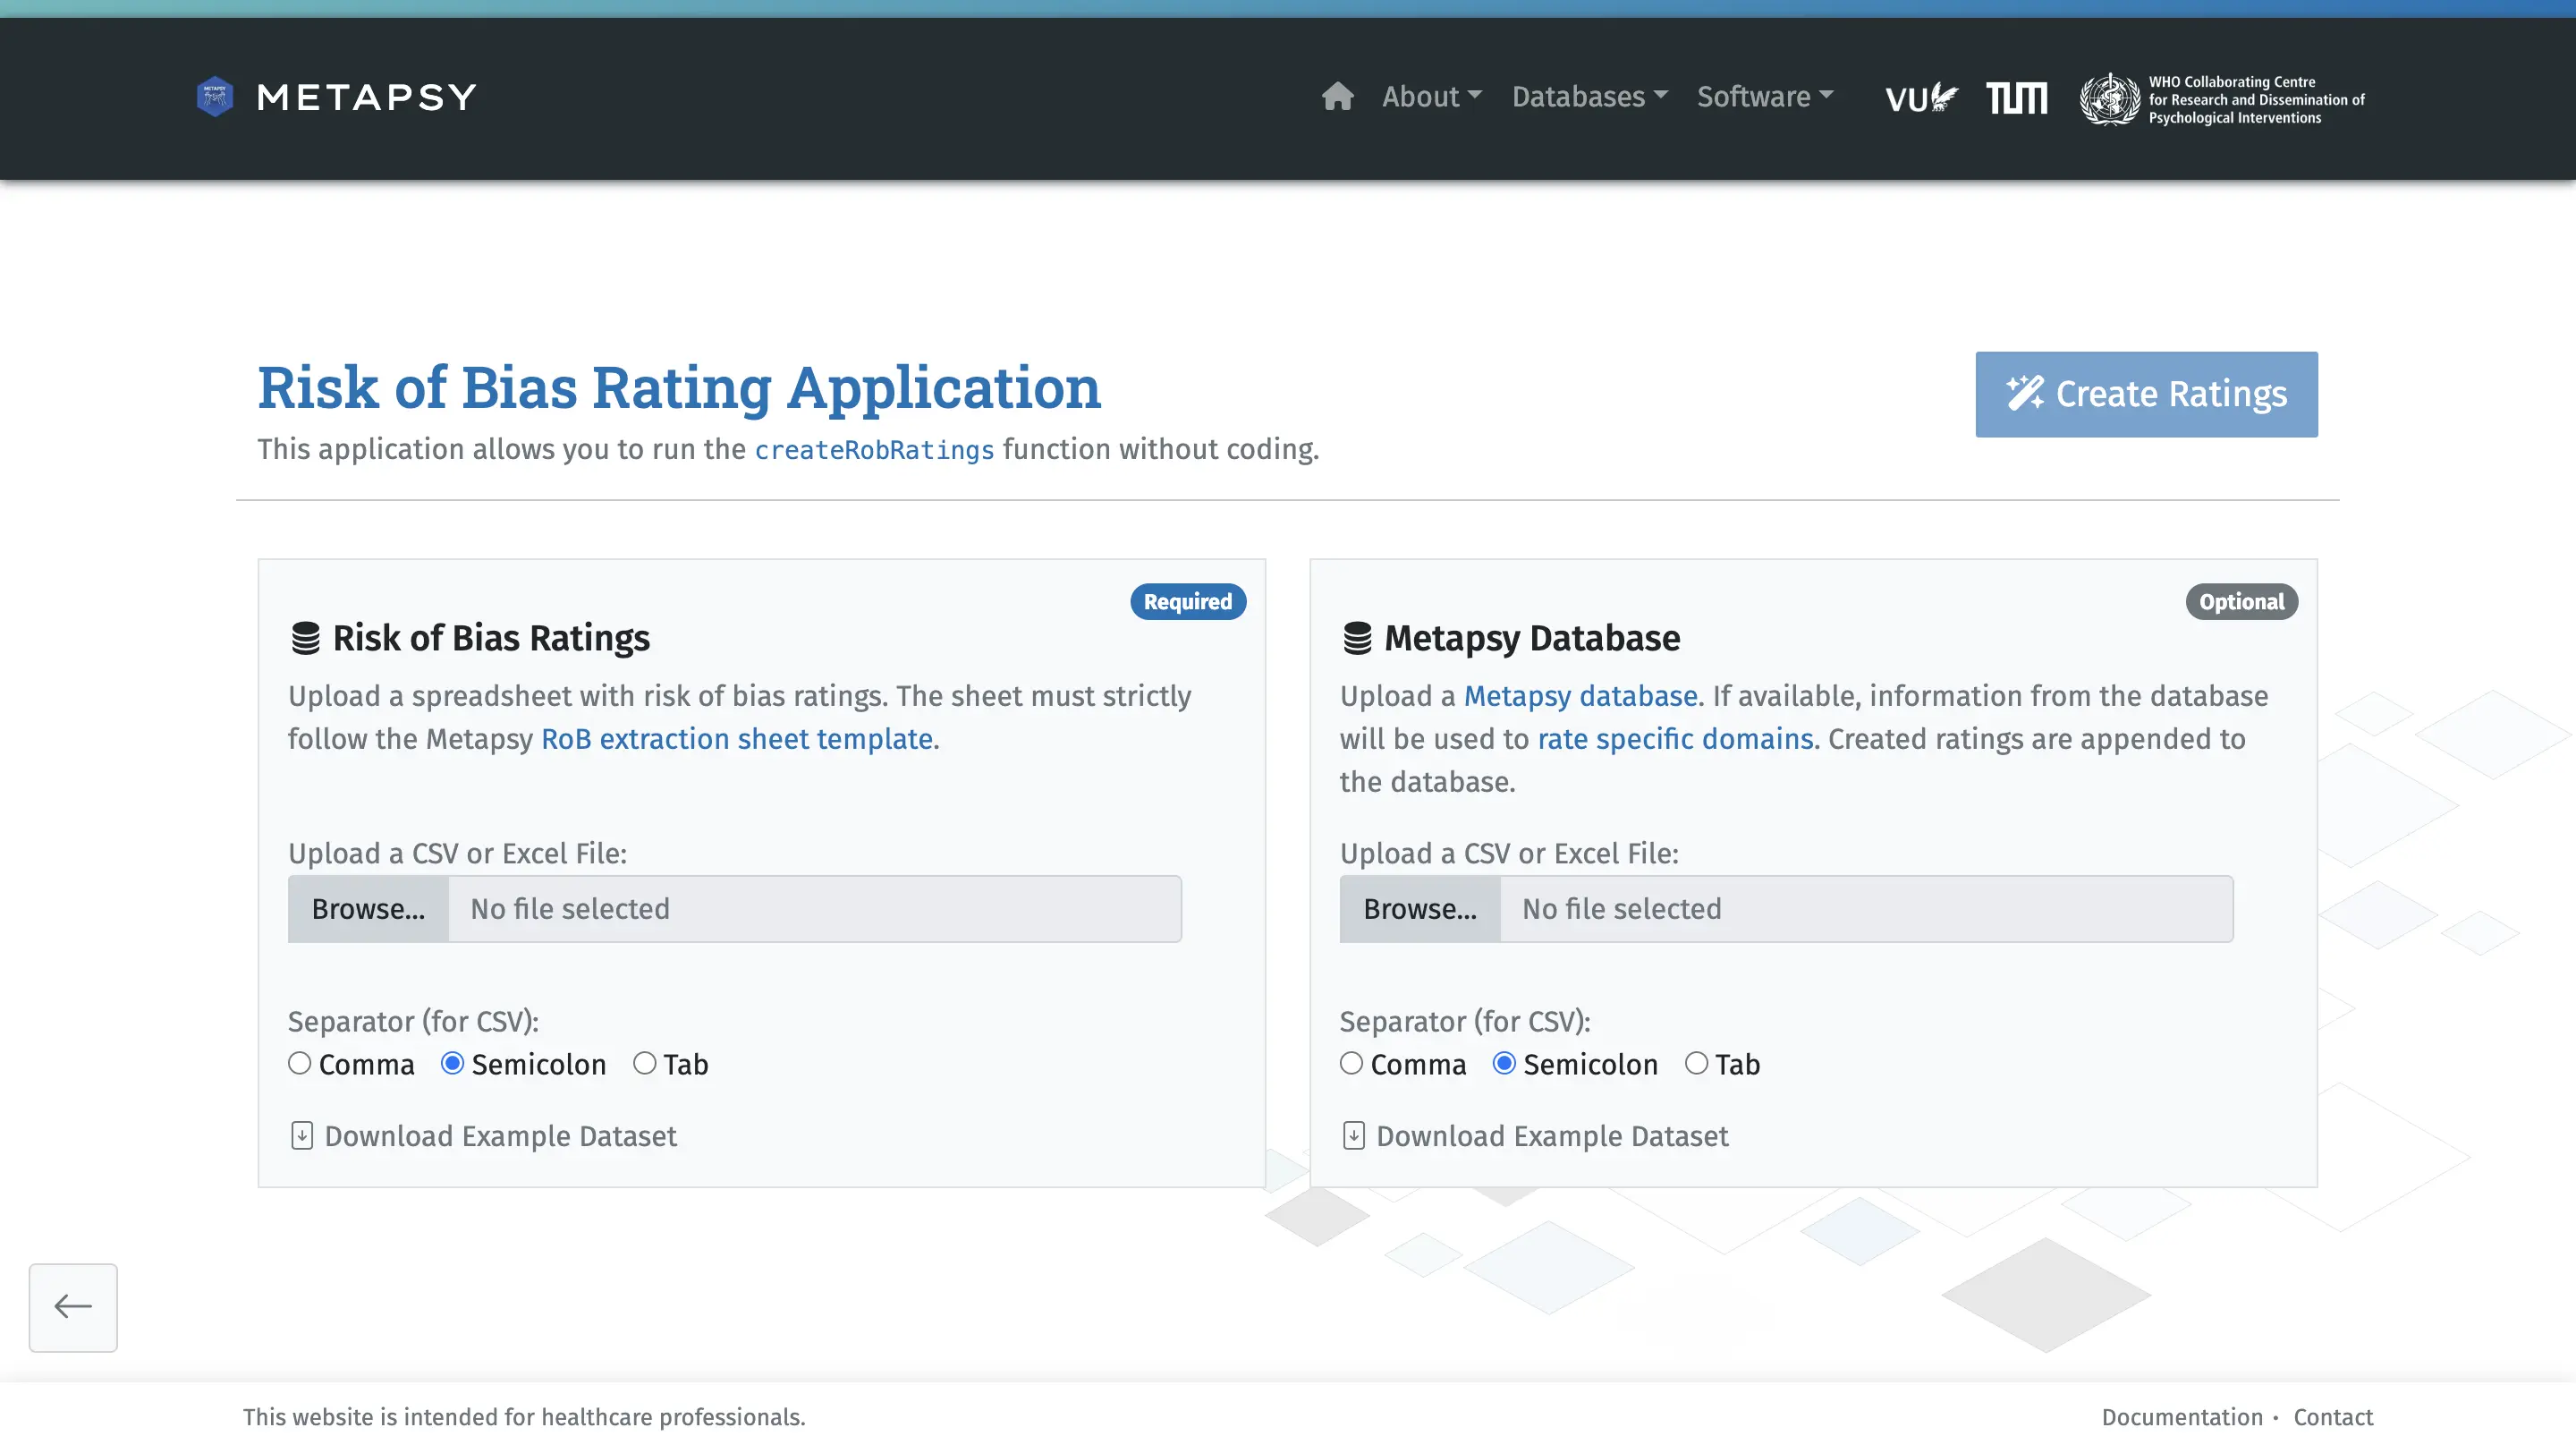The image size is (2576, 1453).
Task: Click the METAPSY brand name
Action: click(366, 97)
